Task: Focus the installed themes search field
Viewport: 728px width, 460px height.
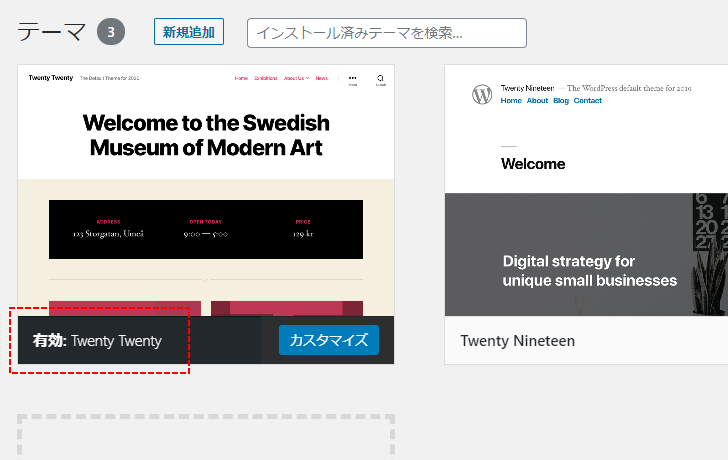Action: tap(386, 33)
